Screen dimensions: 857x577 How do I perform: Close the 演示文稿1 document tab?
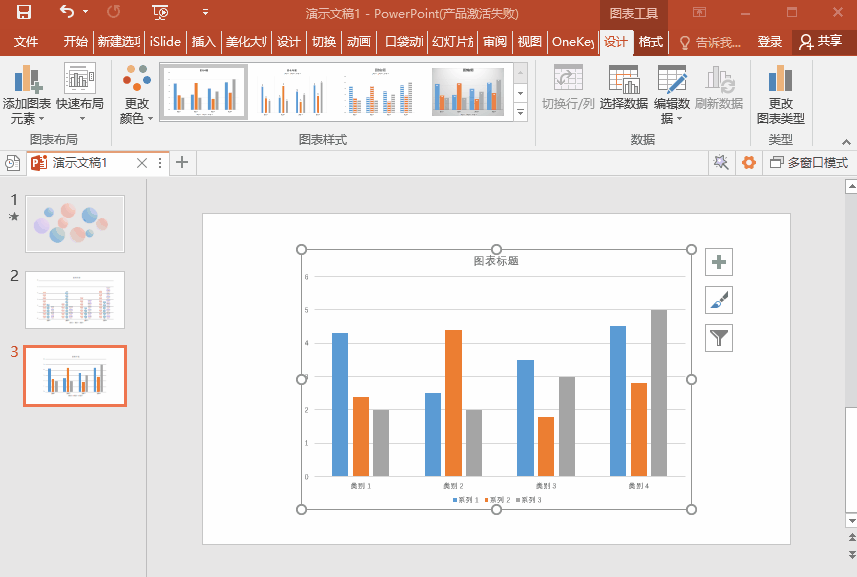pyautogui.click(x=142, y=163)
